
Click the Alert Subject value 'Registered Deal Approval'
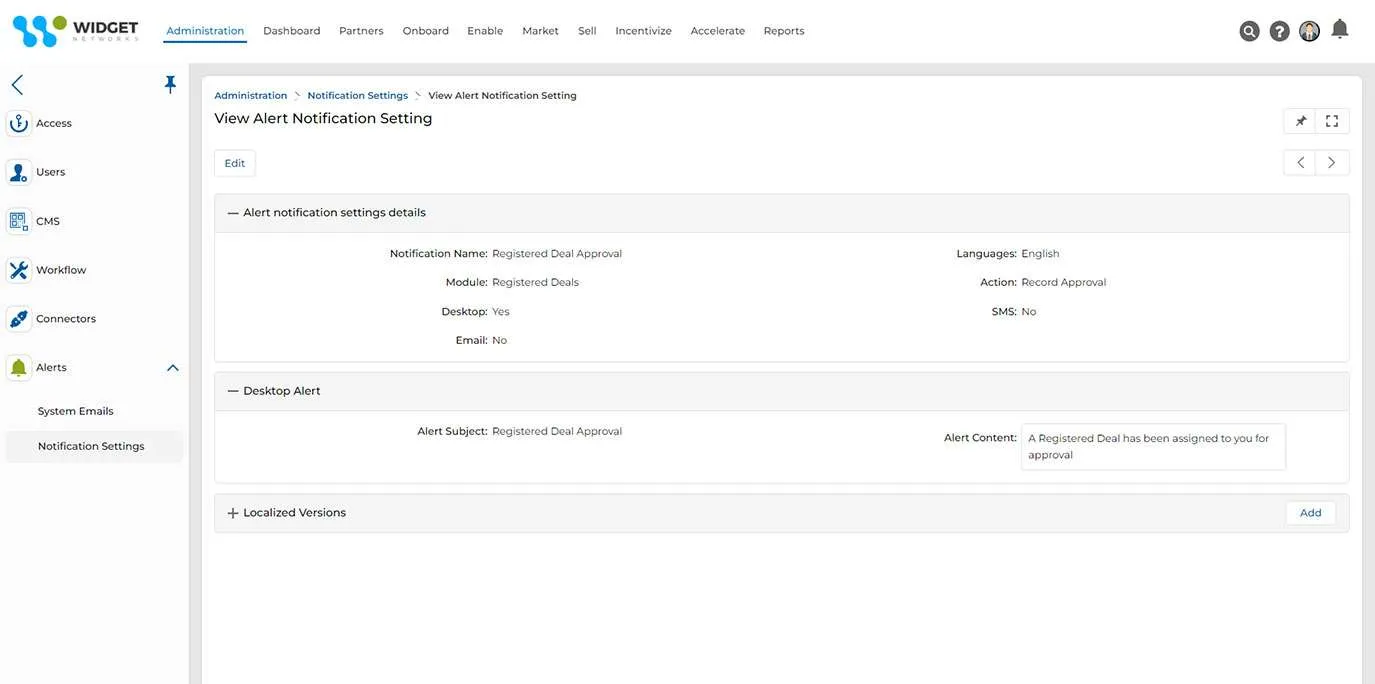[x=557, y=432]
